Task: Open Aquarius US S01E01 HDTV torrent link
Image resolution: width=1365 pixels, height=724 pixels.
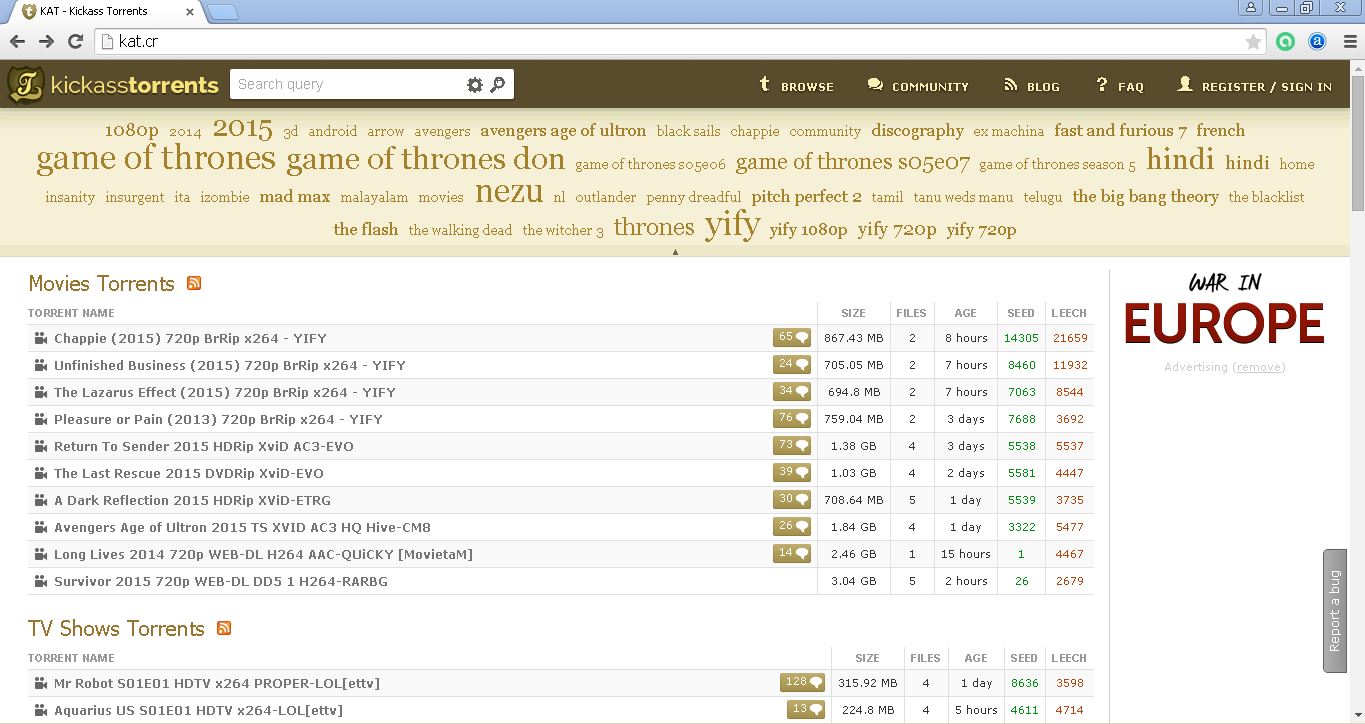Action: coord(198,710)
